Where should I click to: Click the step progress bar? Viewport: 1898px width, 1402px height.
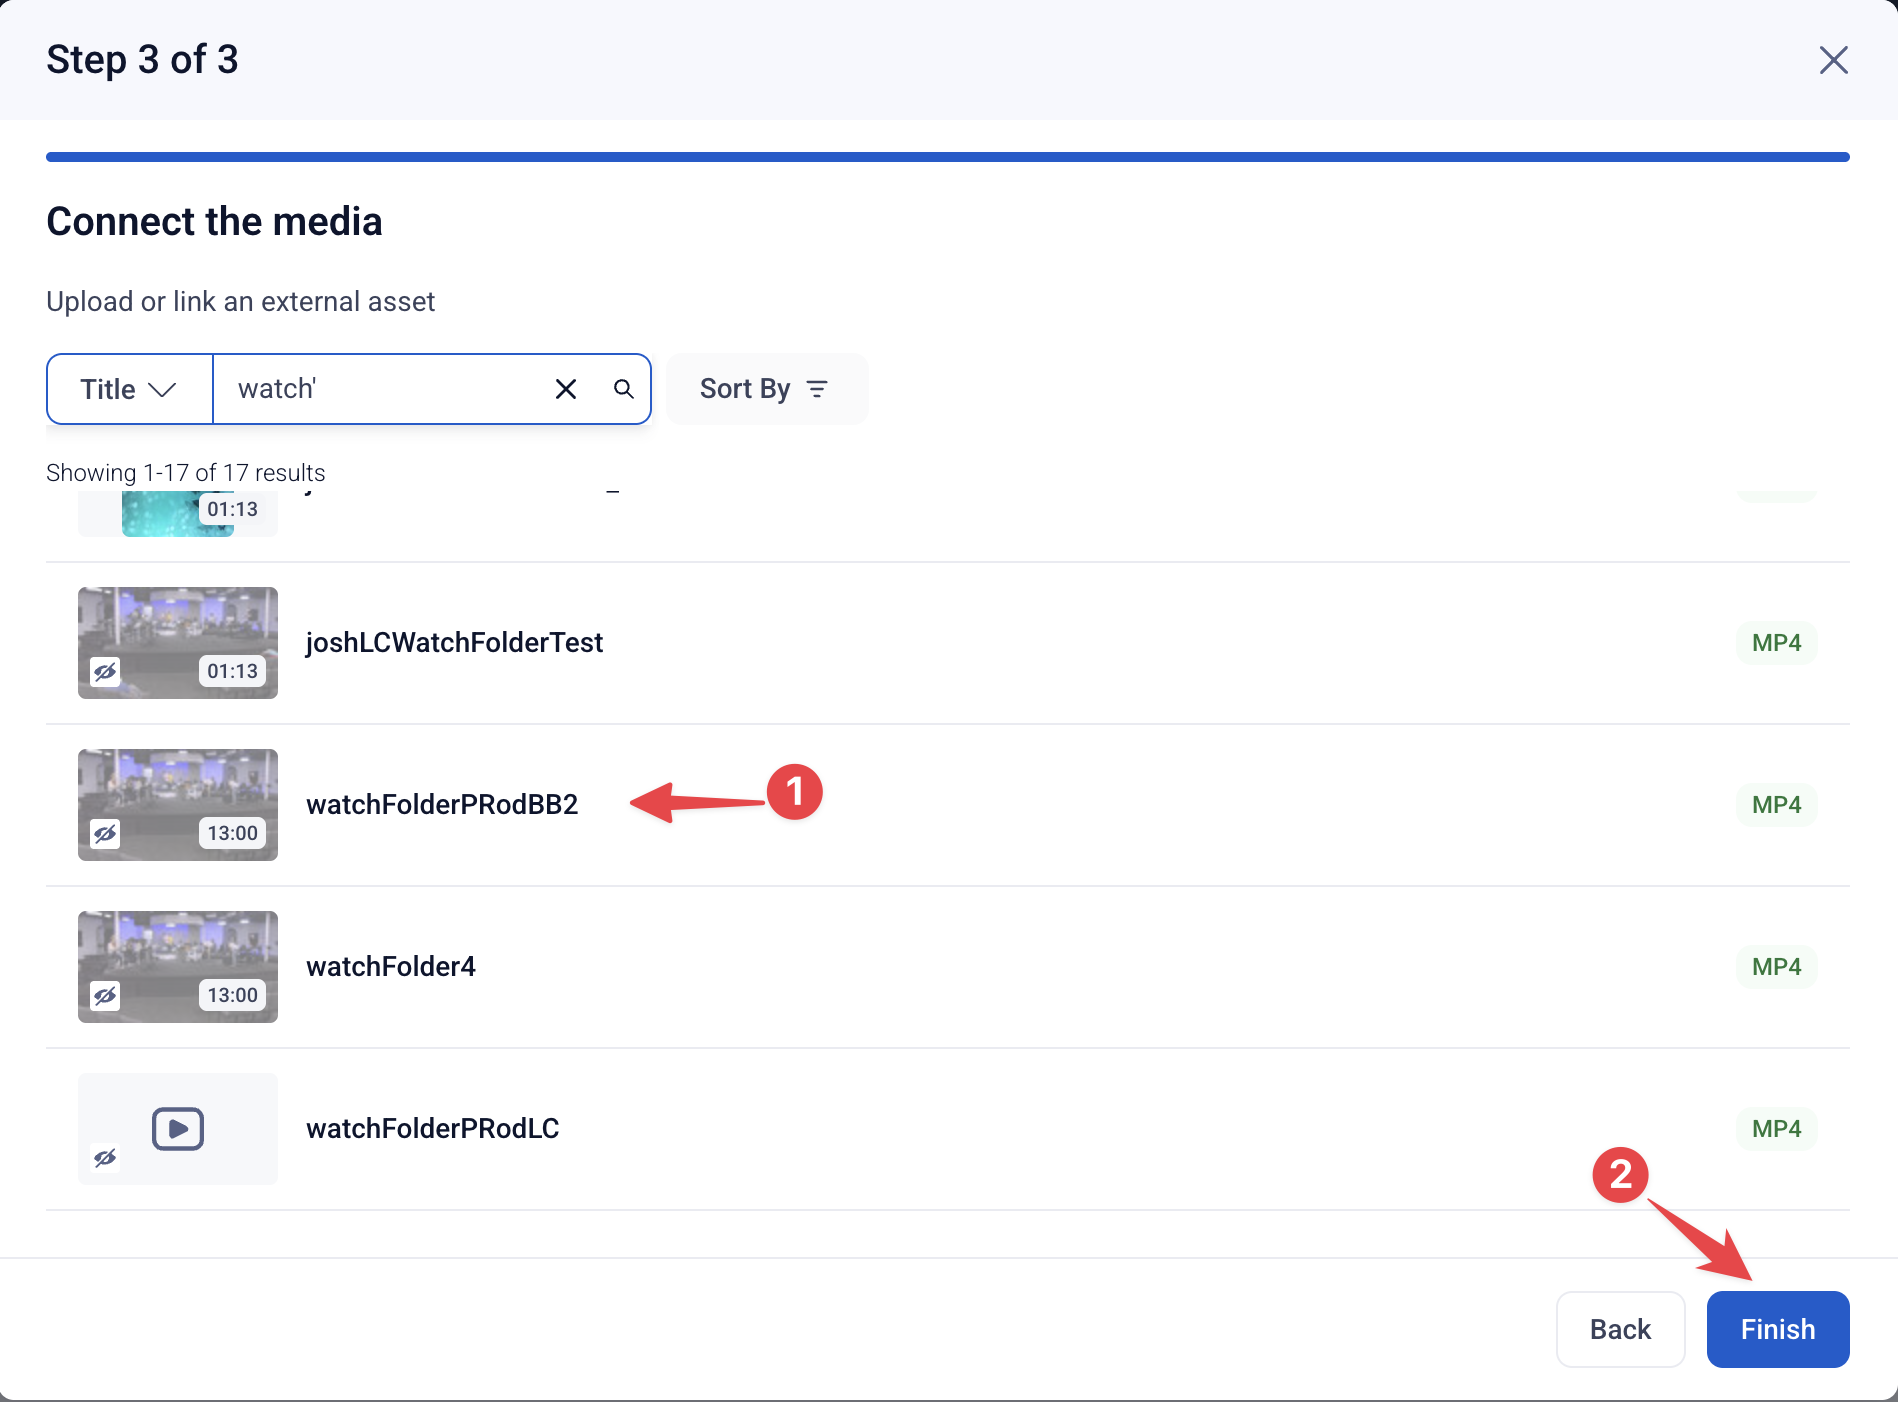(x=948, y=157)
